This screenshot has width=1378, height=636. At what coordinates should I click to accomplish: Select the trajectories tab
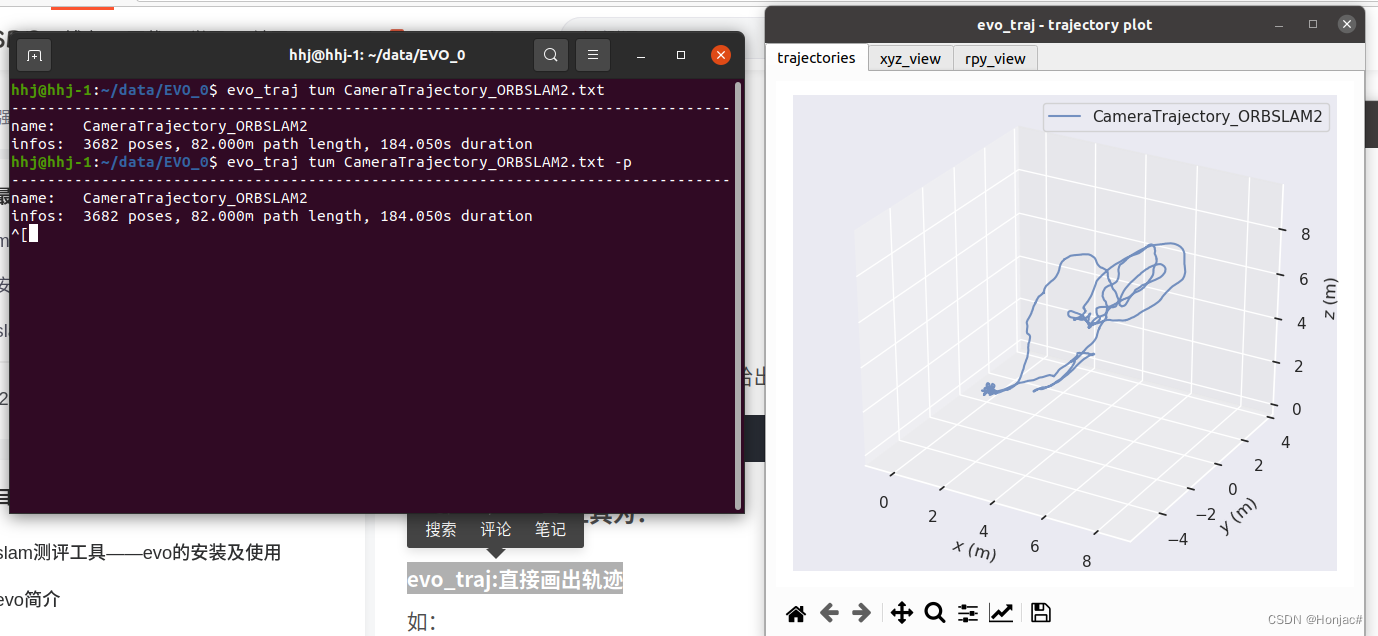816,58
